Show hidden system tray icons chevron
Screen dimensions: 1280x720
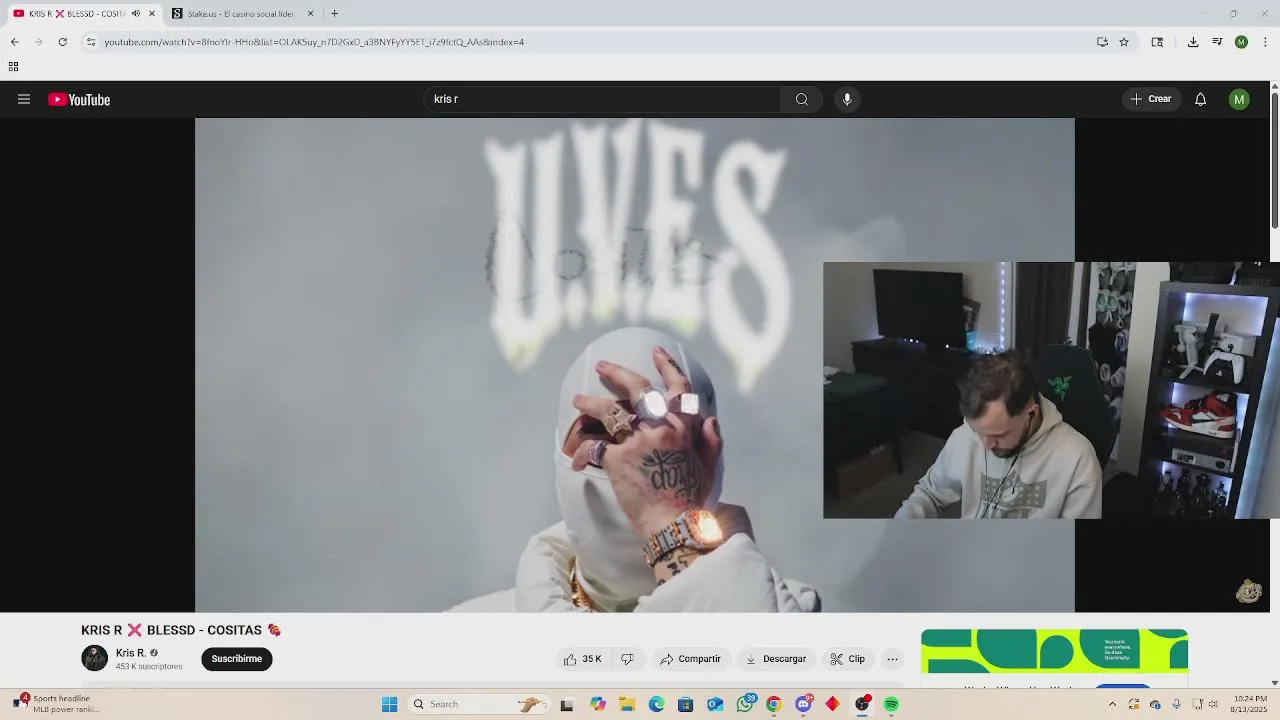point(1112,704)
